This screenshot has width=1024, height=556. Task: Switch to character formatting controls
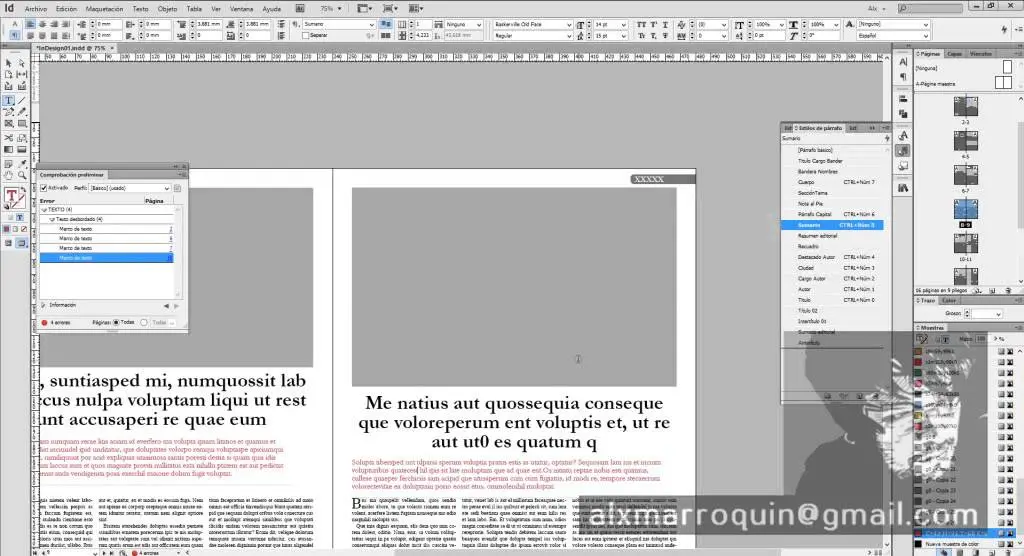tap(14, 24)
